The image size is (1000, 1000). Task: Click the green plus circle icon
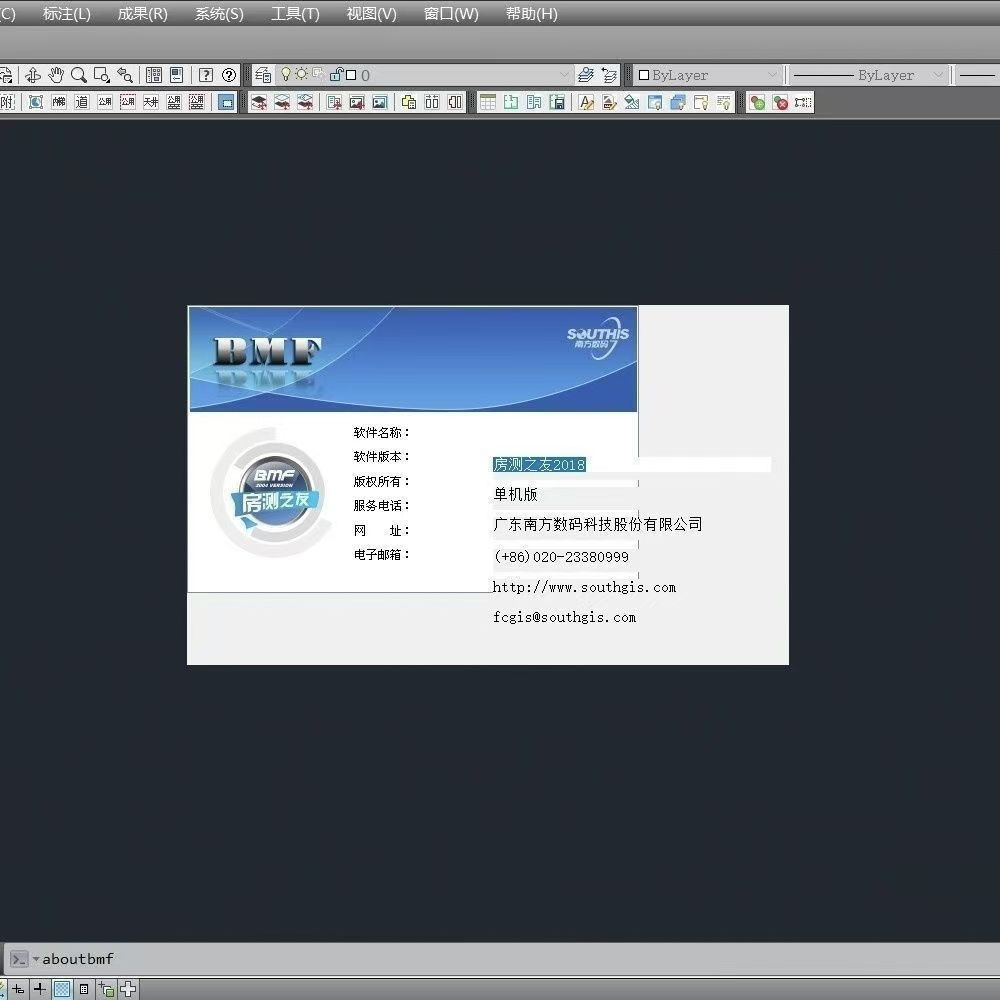coord(757,102)
